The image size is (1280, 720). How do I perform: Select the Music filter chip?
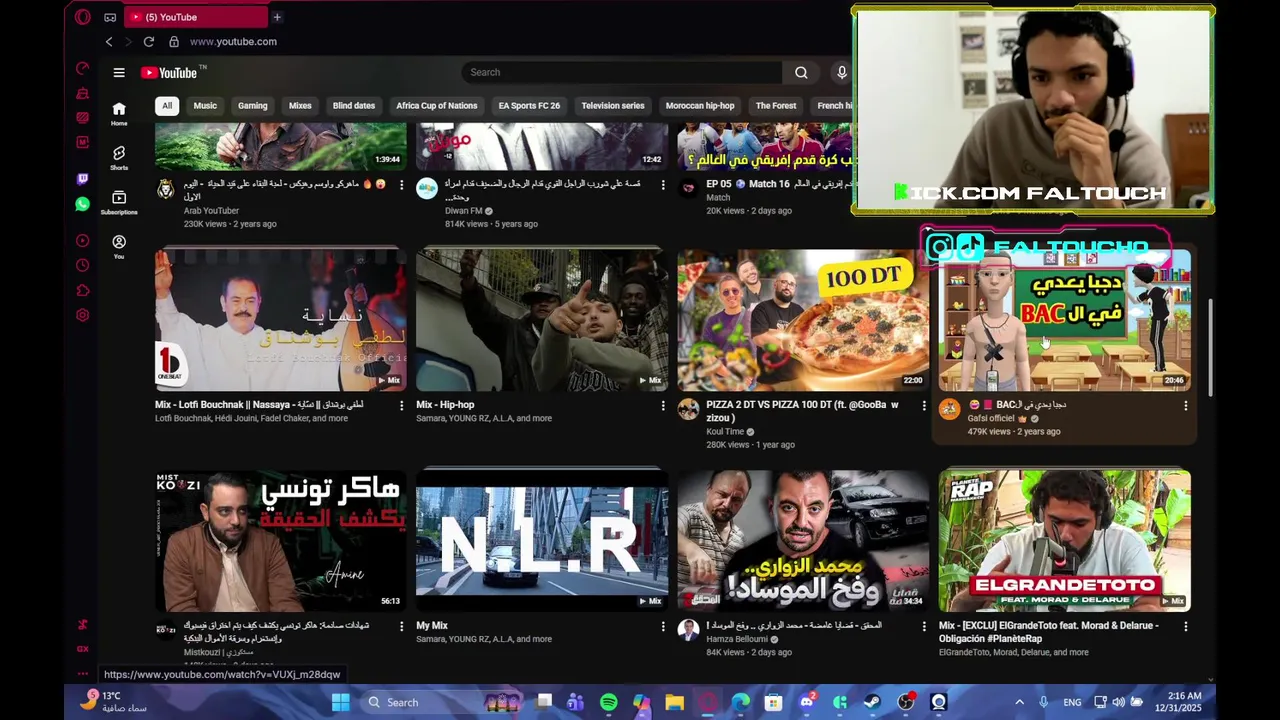[x=205, y=106]
